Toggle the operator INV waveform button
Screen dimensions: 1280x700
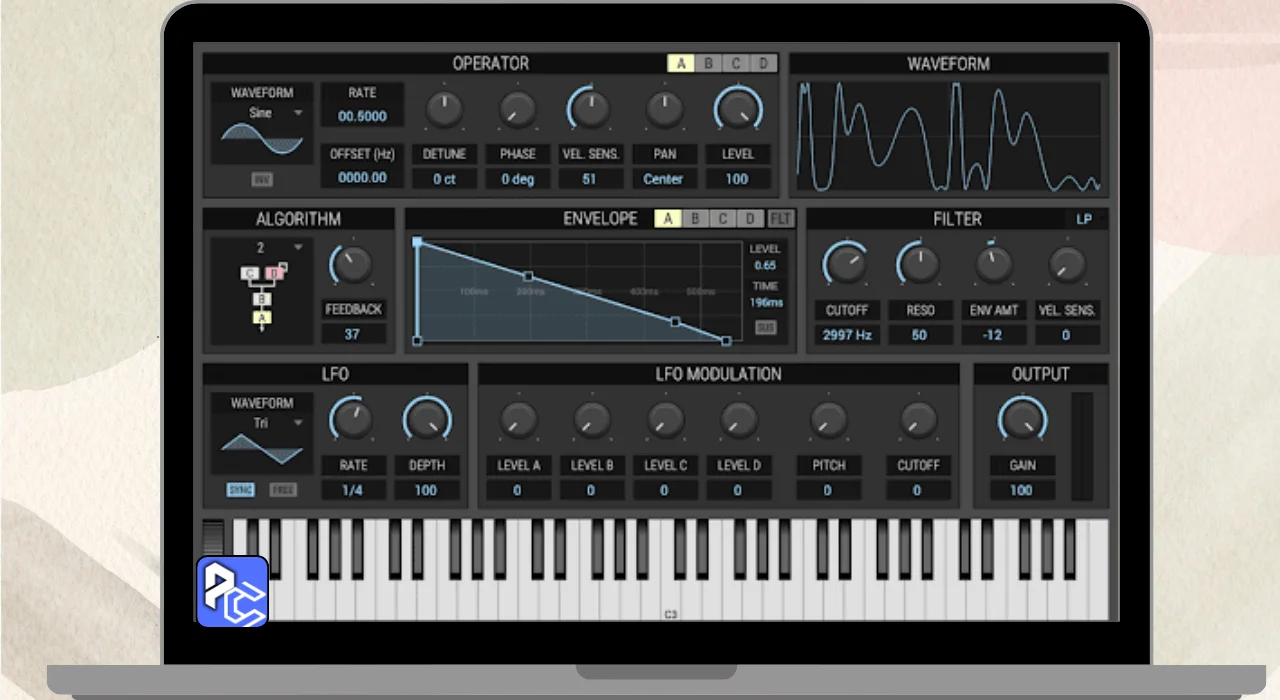(262, 180)
